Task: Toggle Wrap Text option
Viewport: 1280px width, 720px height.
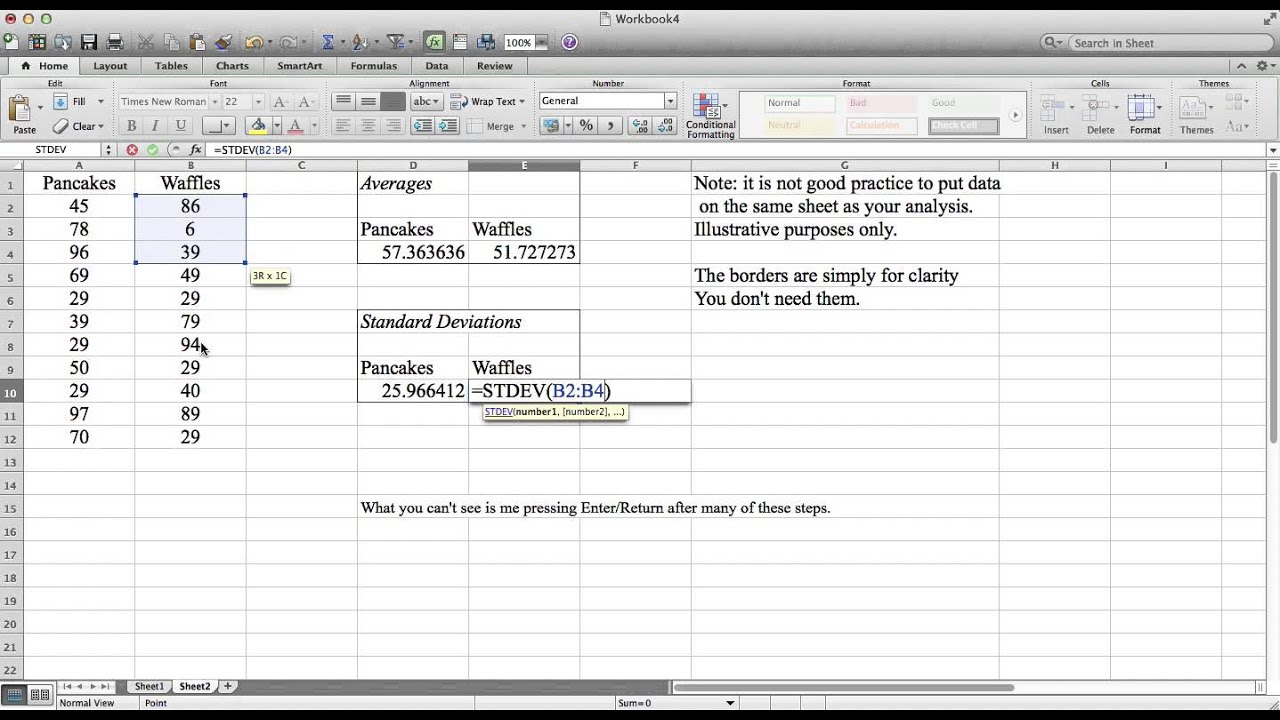Action: click(488, 101)
